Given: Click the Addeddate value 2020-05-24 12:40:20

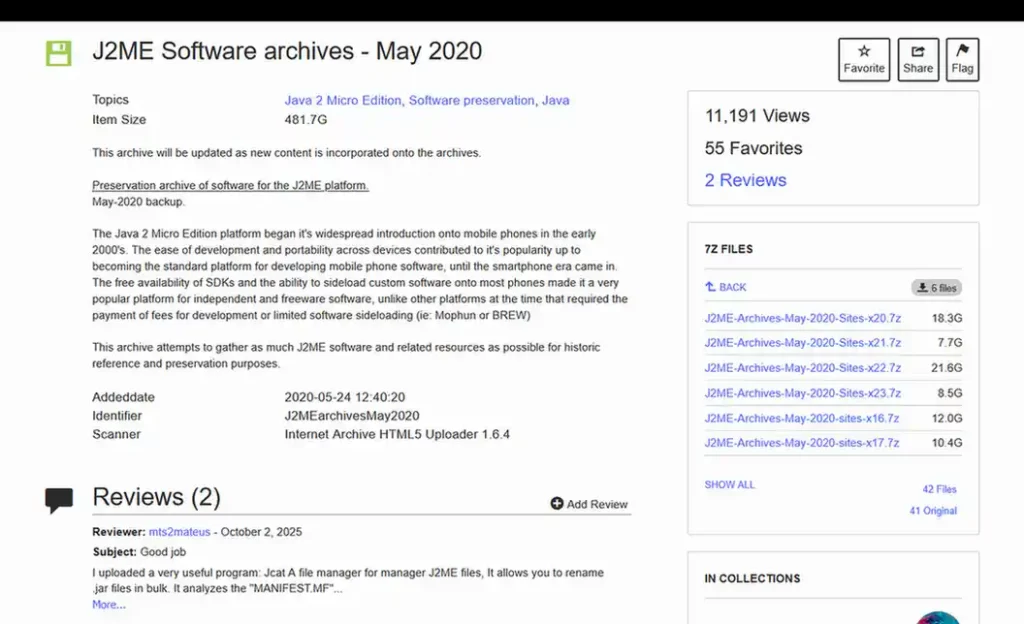Looking at the screenshot, I should pyautogui.click(x=344, y=397).
